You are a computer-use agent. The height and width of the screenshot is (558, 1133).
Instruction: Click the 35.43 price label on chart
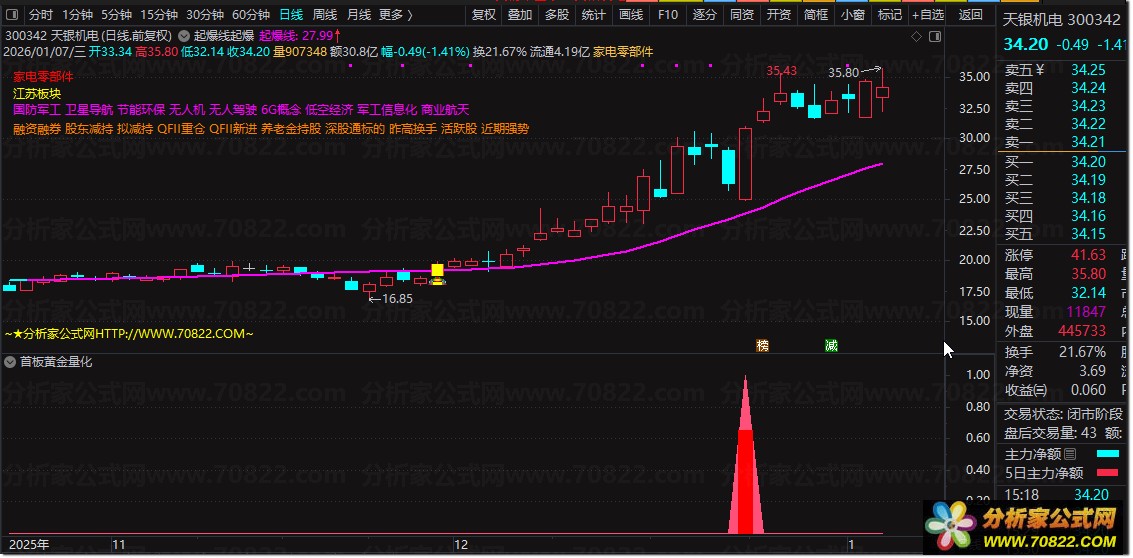(x=782, y=71)
